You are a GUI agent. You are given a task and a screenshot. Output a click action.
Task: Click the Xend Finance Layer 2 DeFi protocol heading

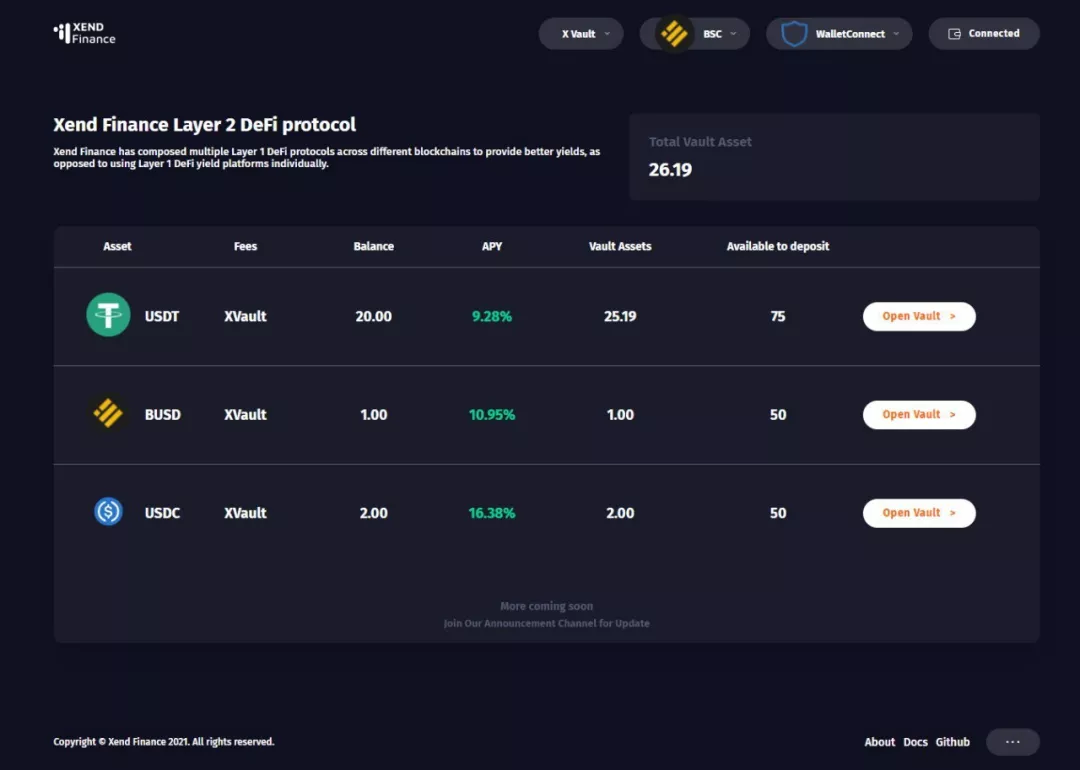point(205,125)
